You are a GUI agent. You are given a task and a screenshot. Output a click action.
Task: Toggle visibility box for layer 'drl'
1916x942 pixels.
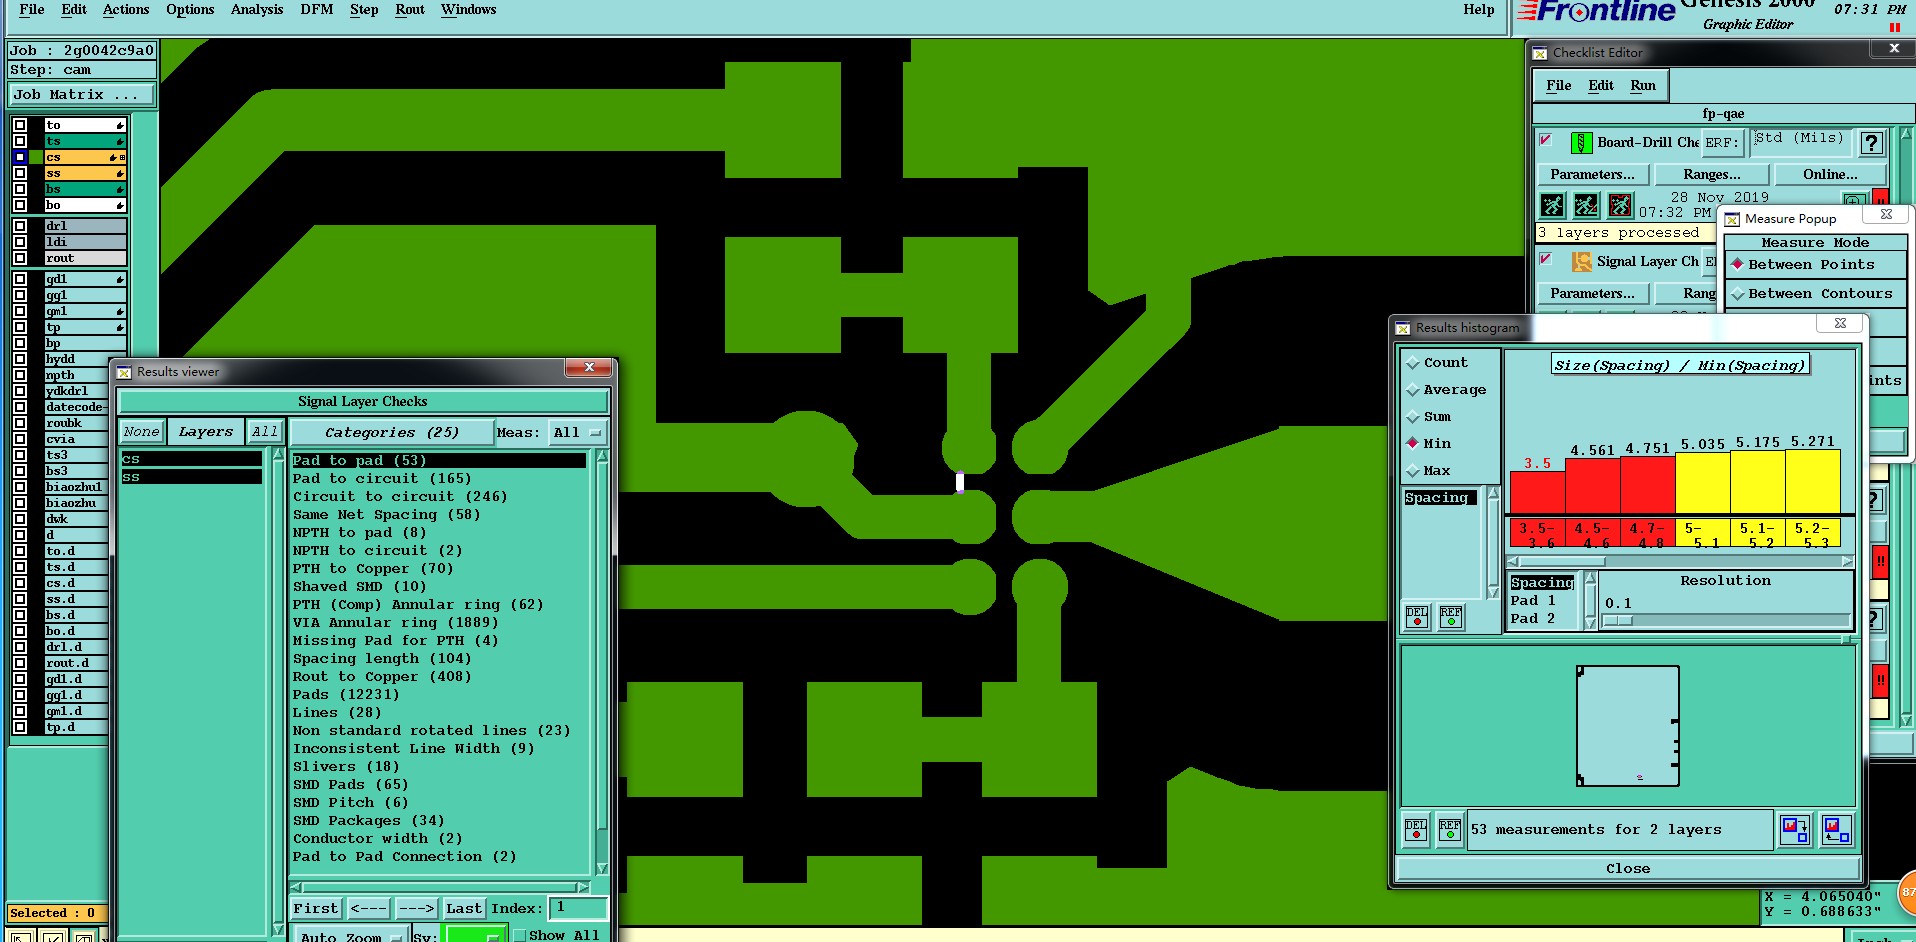(x=20, y=226)
